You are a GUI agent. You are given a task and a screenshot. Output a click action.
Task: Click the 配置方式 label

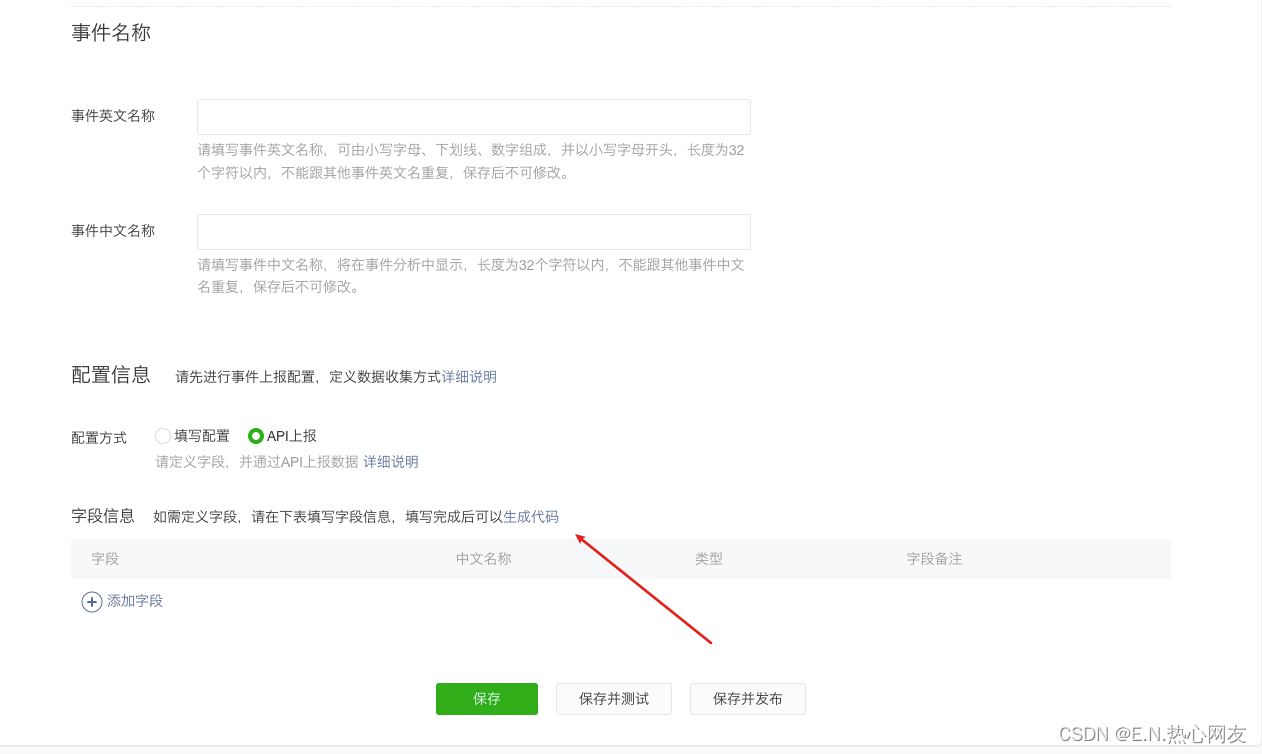click(99, 438)
